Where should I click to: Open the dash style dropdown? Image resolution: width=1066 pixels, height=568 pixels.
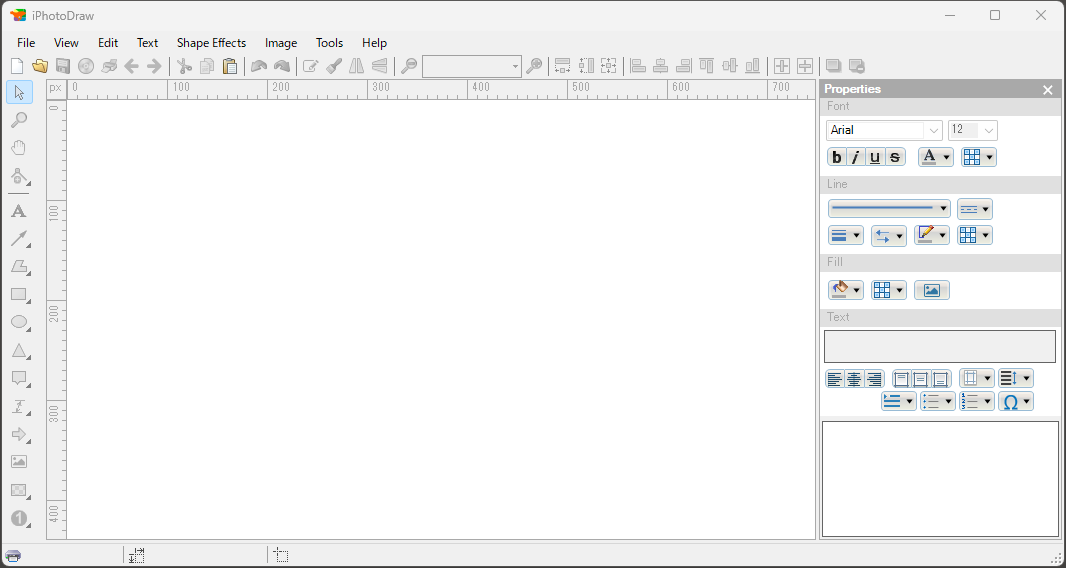(x=974, y=209)
